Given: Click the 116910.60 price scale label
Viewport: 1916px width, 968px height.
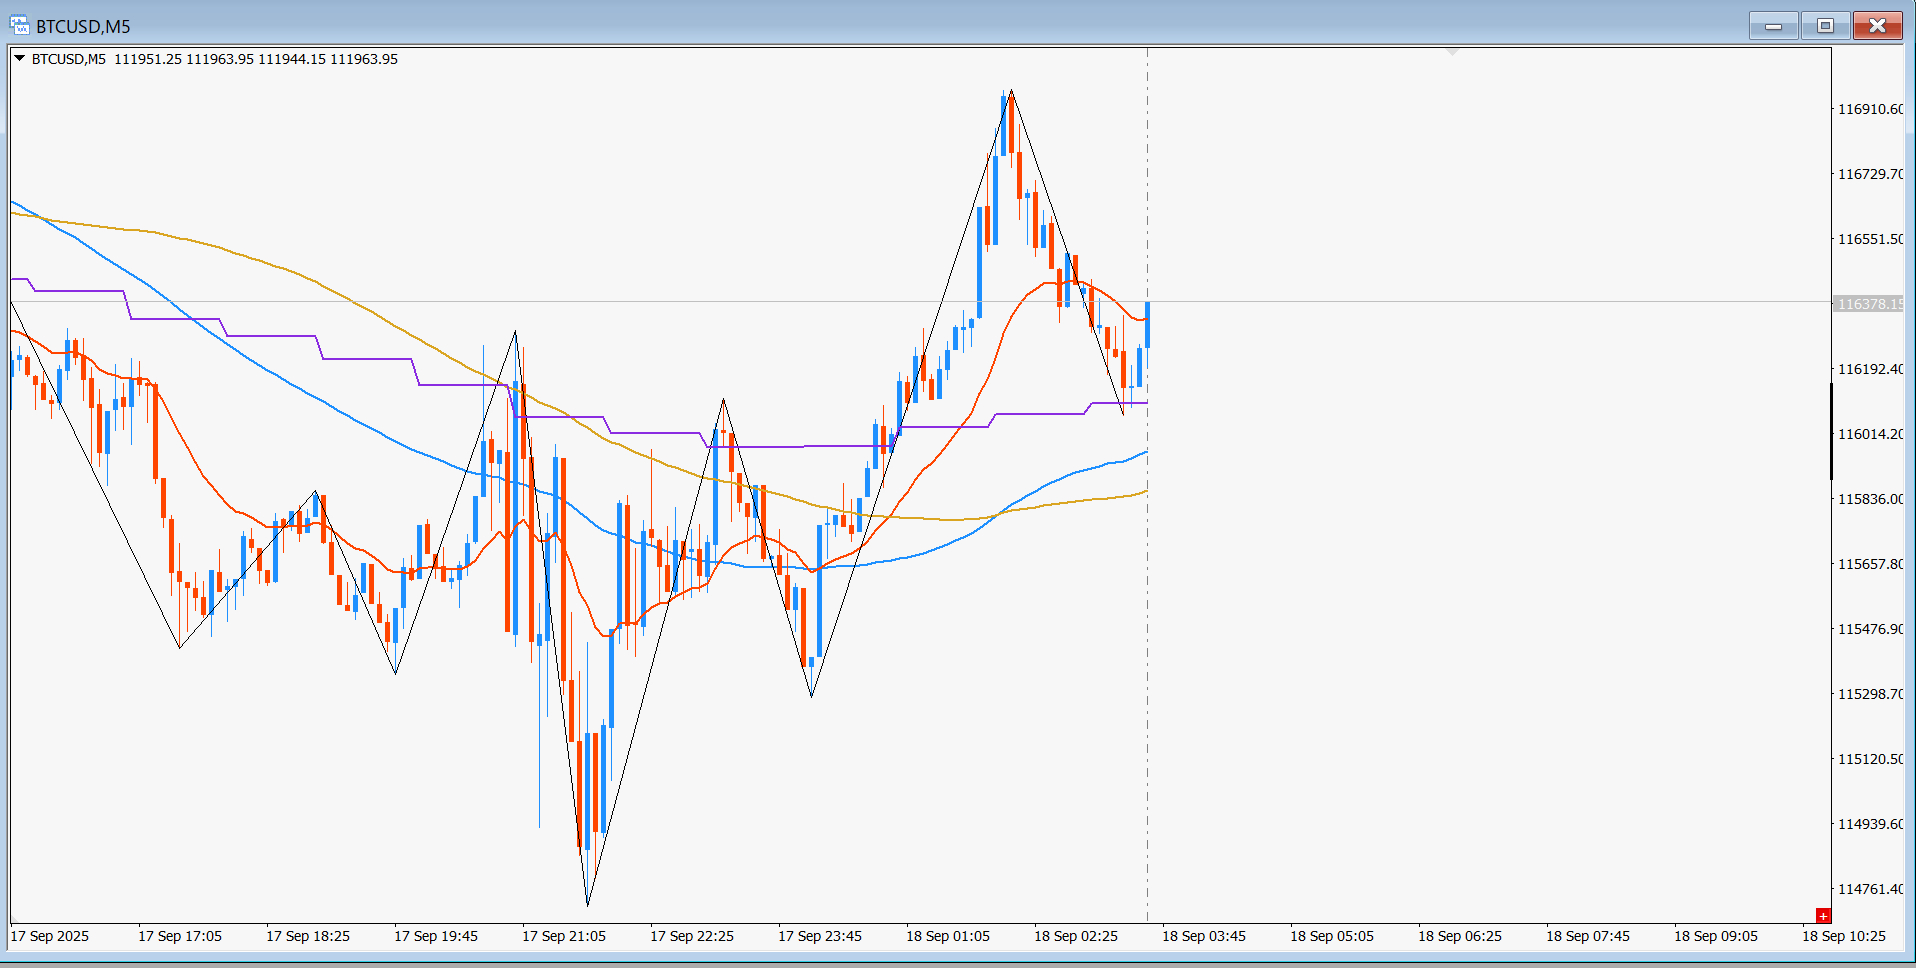Looking at the screenshot, I should [x=1870, y=109].
